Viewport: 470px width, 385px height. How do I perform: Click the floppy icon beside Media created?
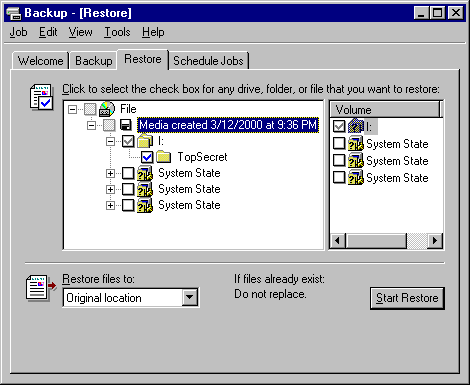pyautogui.click(x=126, y=125)
